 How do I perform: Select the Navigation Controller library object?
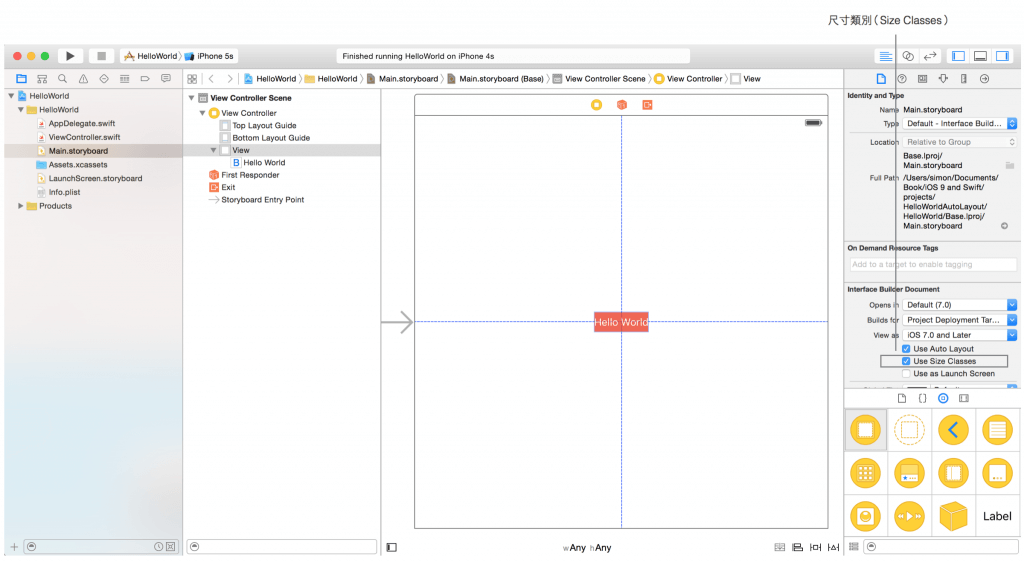(953, 431)
